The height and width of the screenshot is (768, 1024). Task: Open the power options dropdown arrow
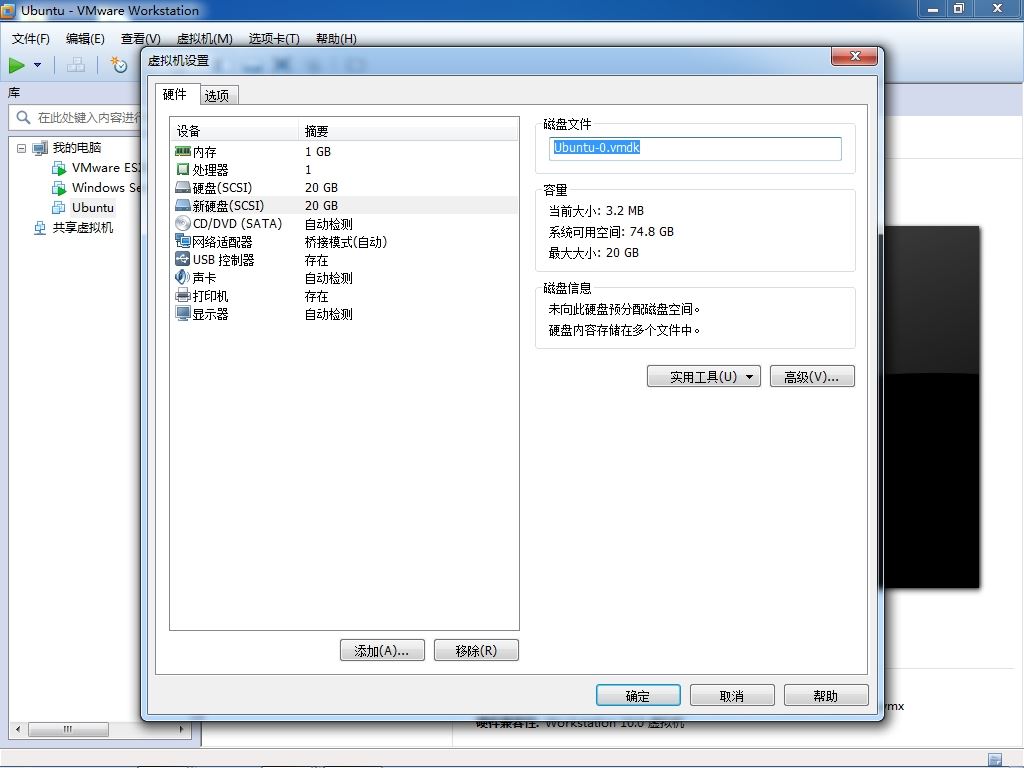click(x=37, y=65)
